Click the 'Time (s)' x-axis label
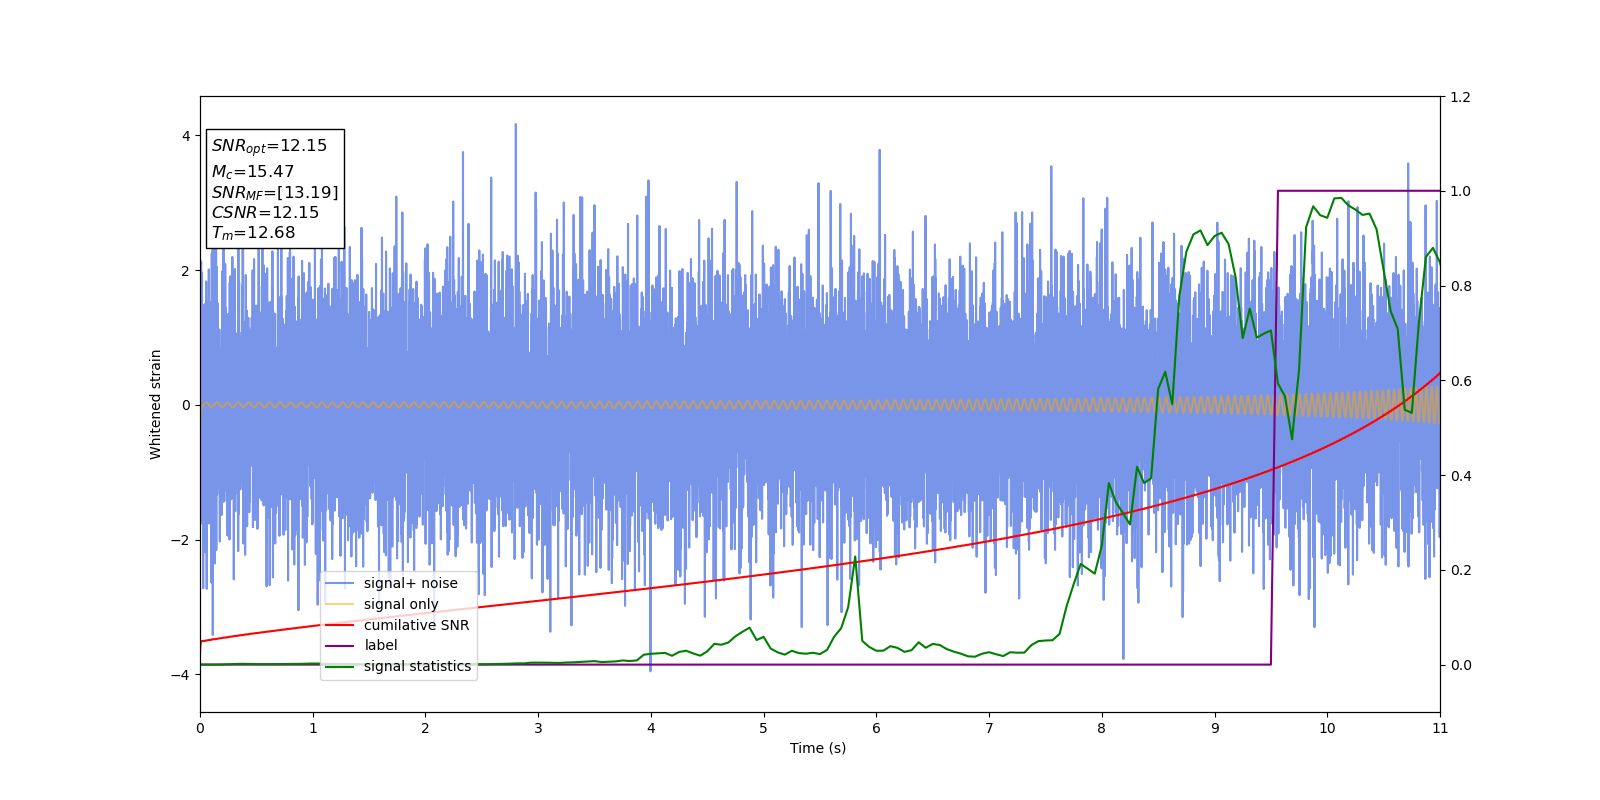1600x800 pixels. (818, 748)
